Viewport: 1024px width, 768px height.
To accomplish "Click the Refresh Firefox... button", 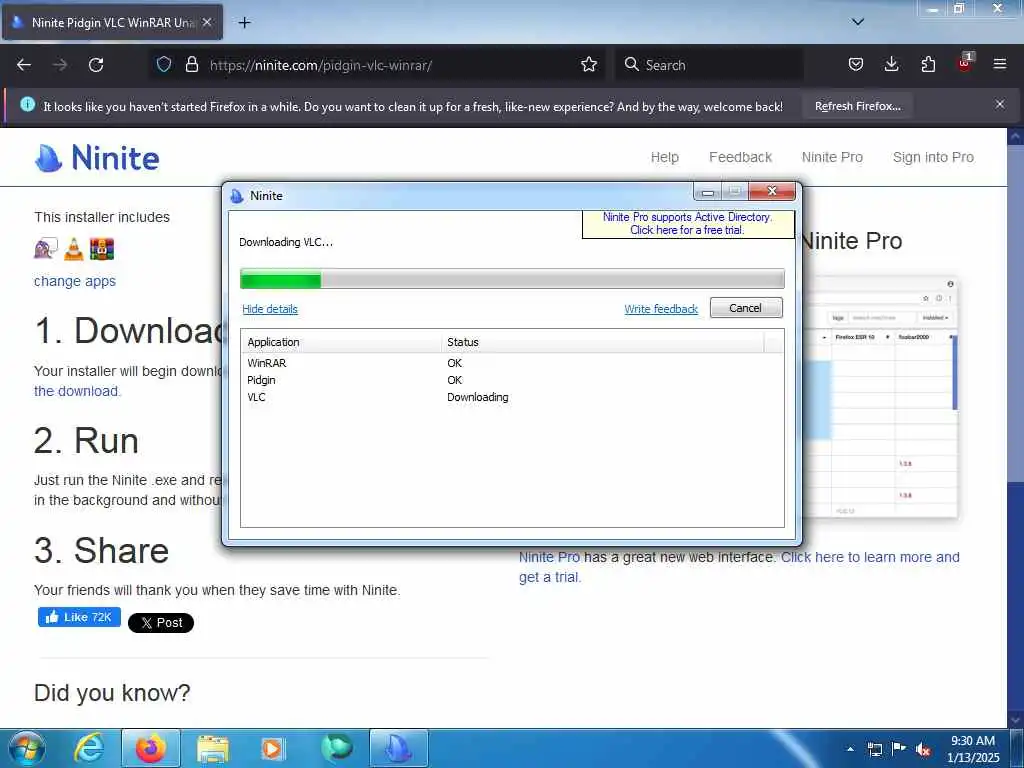I will [x=857, y=106].
